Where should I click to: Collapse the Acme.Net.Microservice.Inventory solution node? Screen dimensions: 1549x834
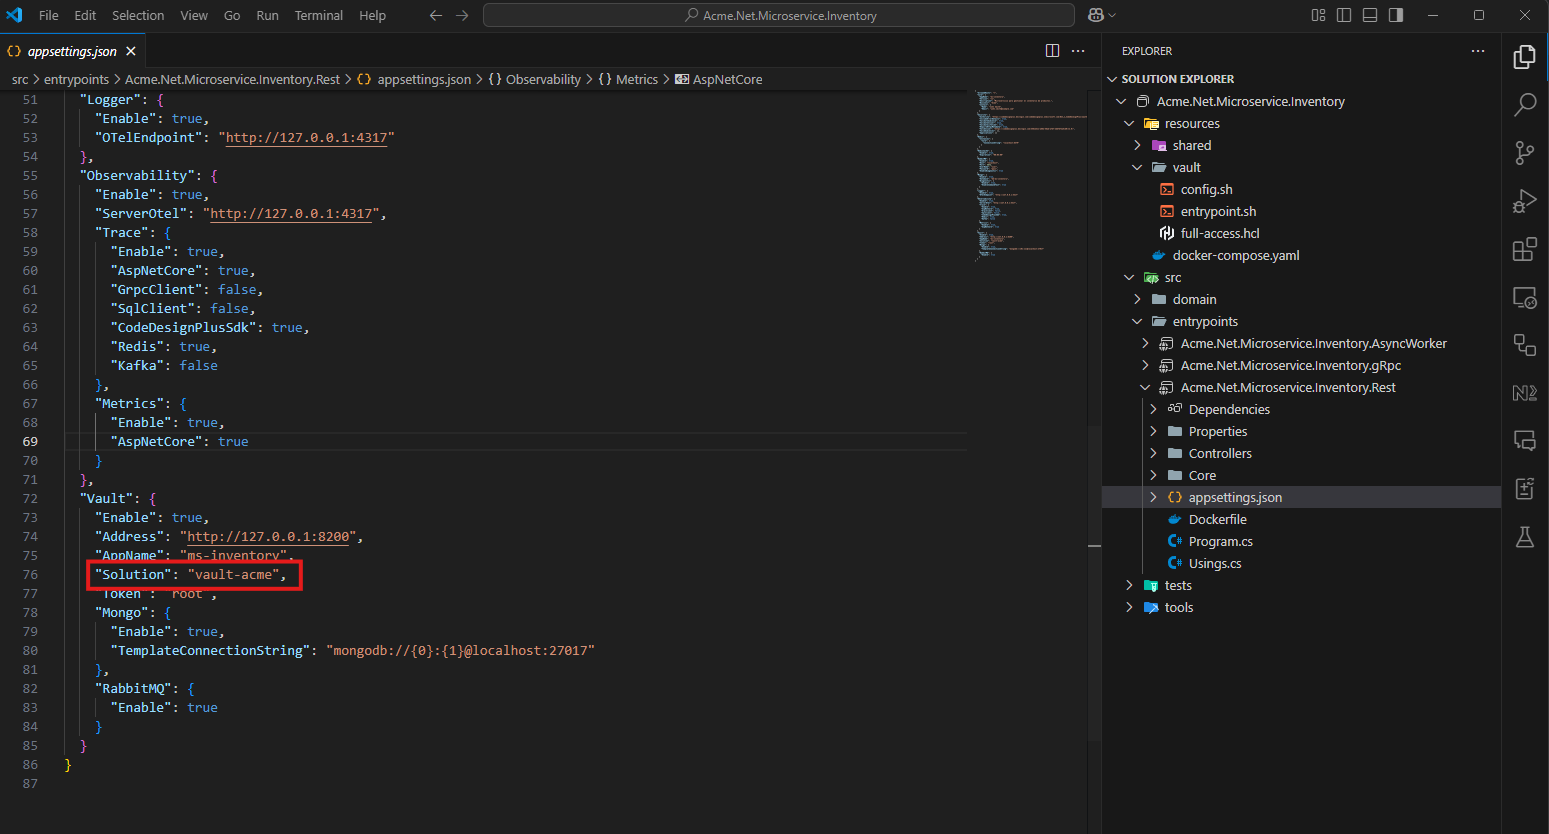1121,101
